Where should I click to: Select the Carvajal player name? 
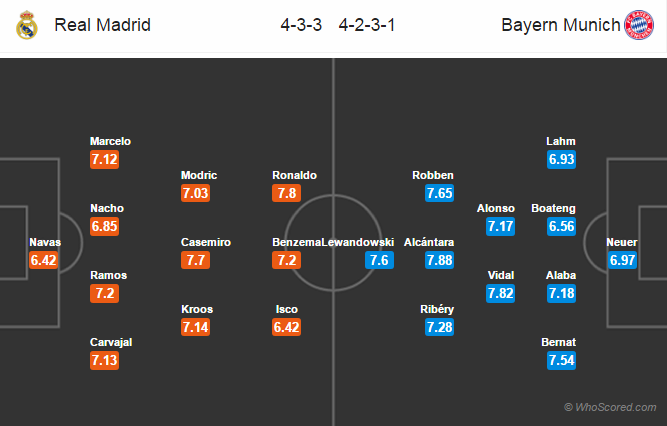point(111,342)
